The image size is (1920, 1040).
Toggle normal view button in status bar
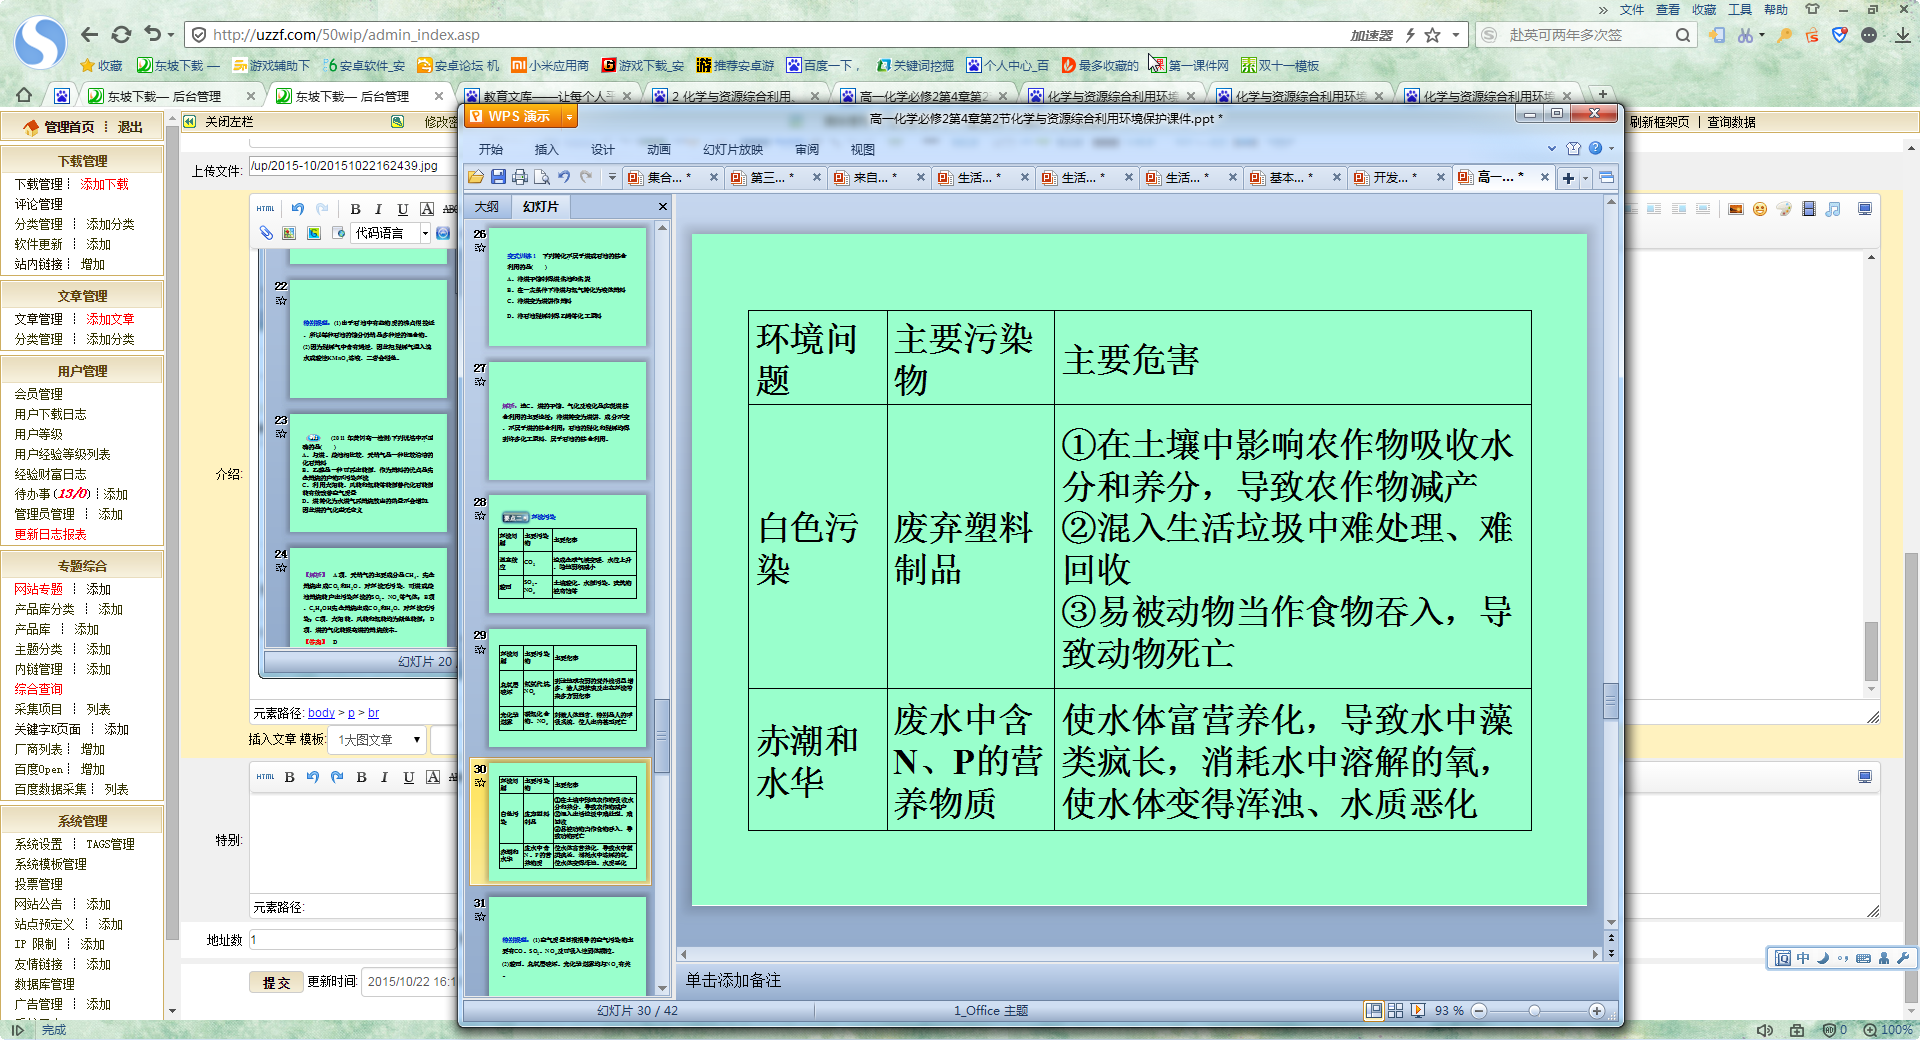point(1374,1010)
